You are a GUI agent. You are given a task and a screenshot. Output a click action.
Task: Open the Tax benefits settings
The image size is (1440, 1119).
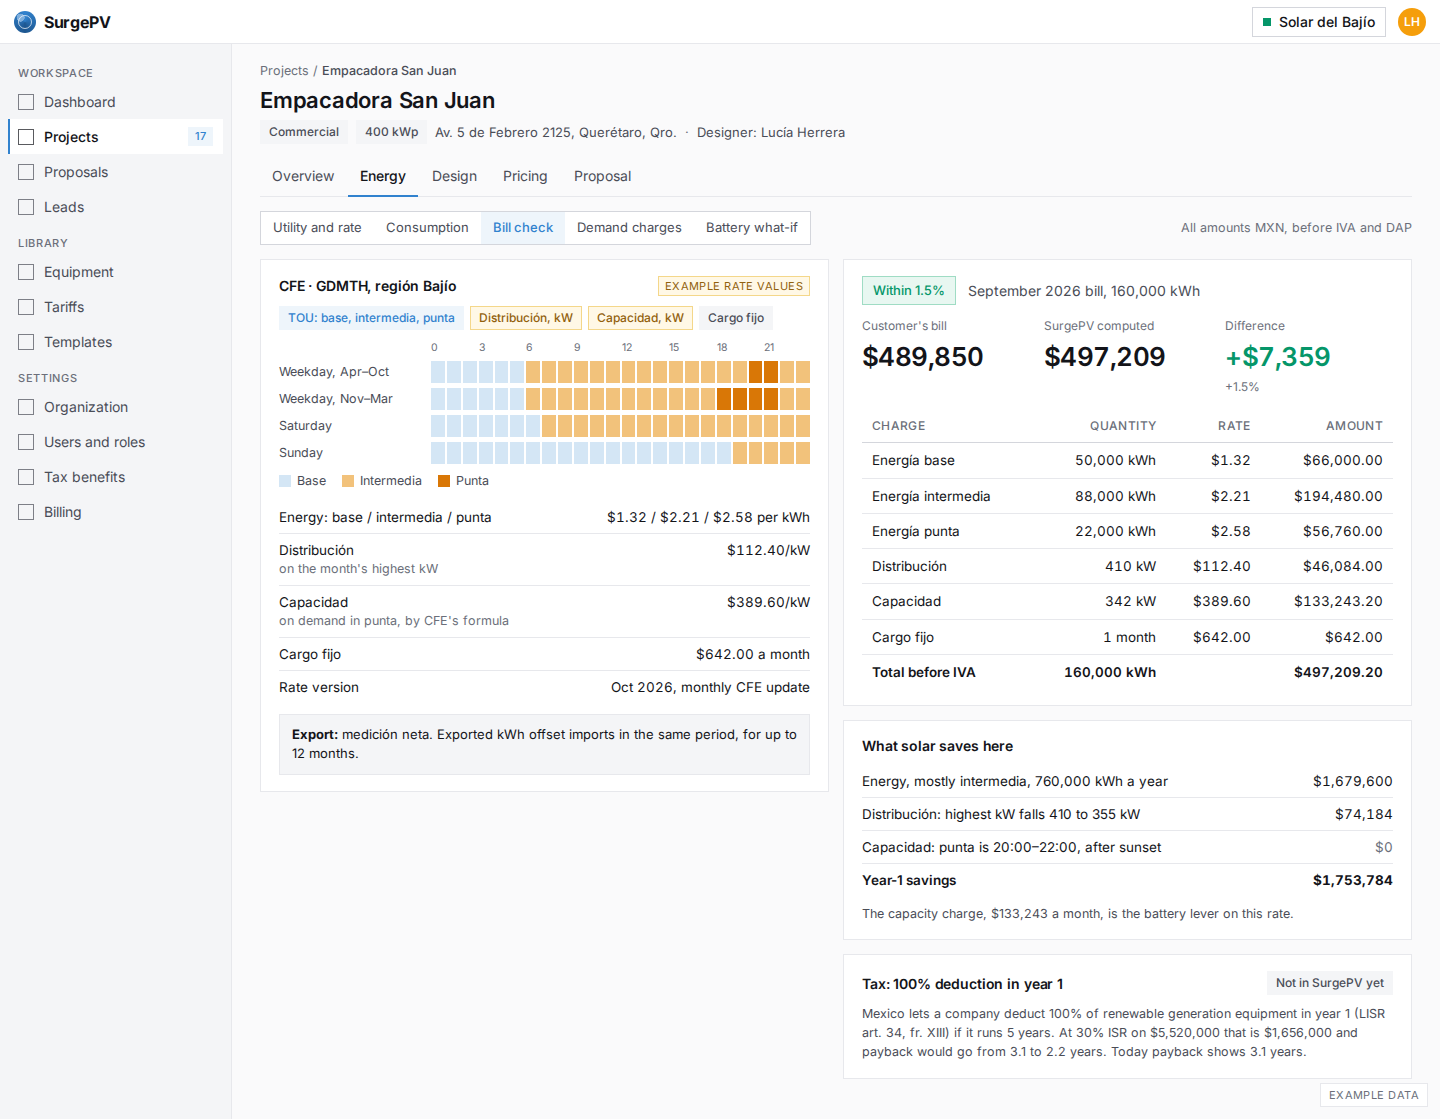[x=115, y=477]
